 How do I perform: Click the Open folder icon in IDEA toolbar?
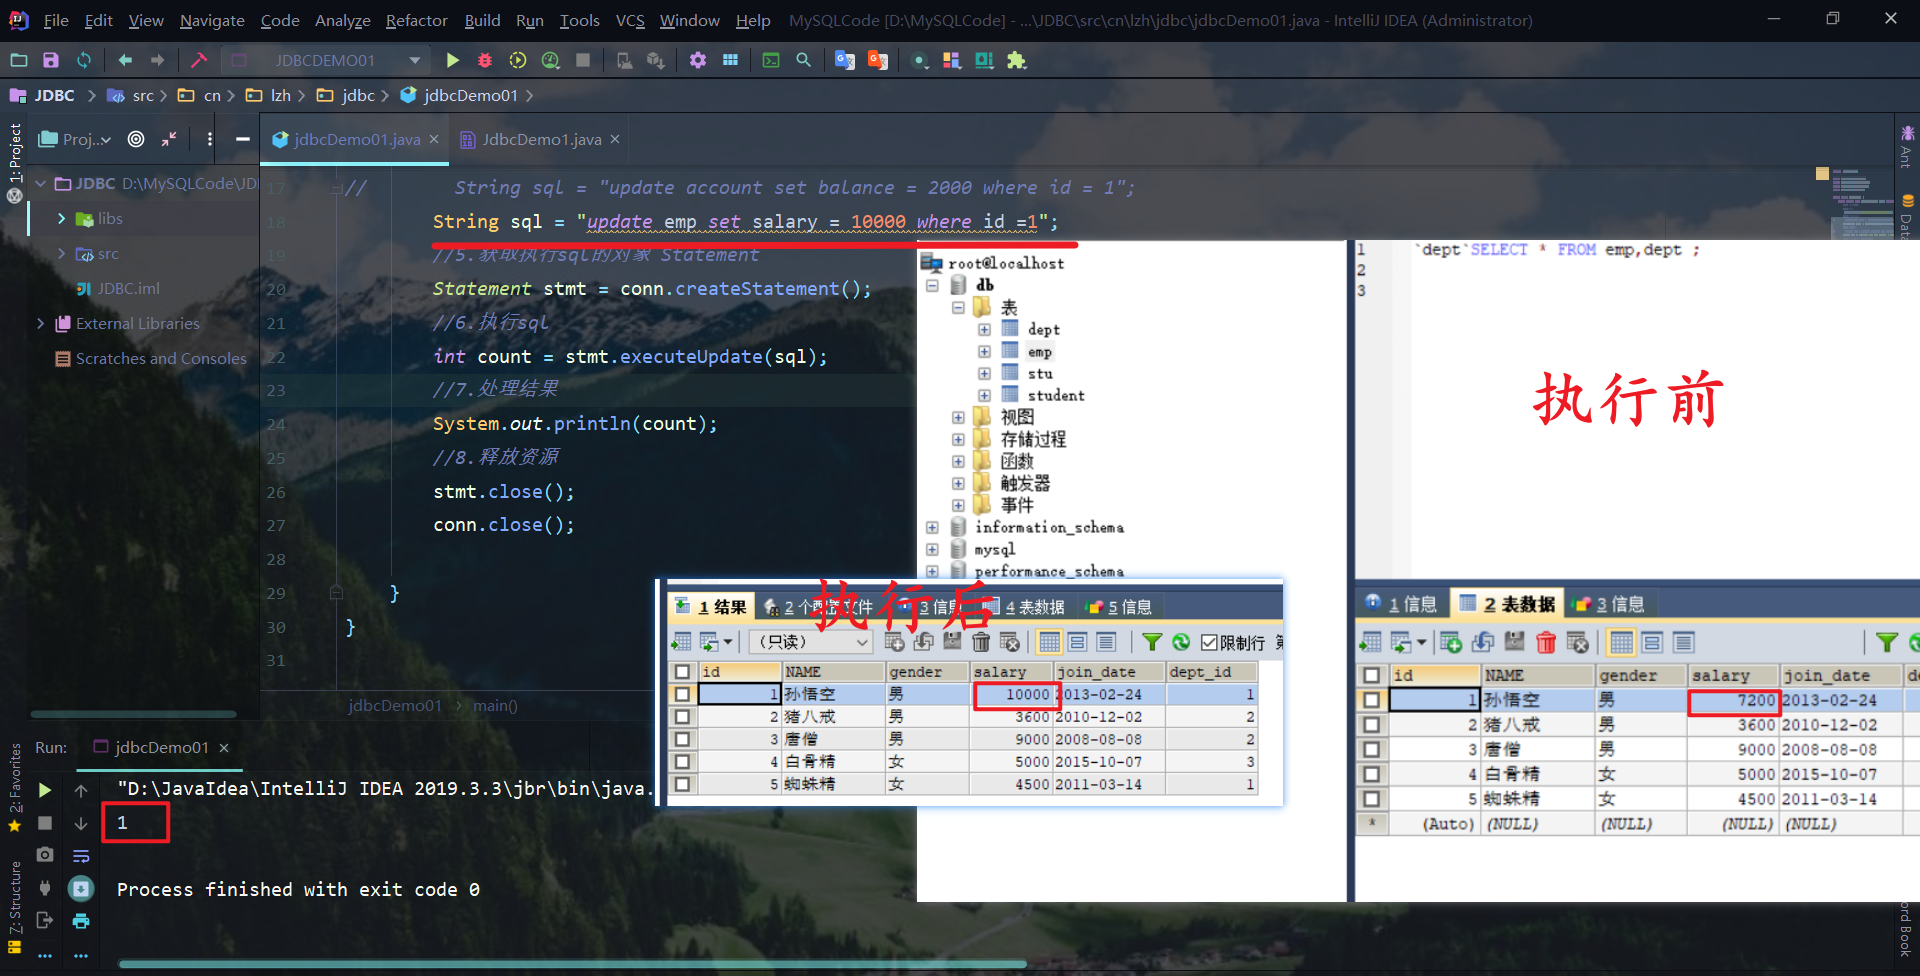tap(19, 60)
